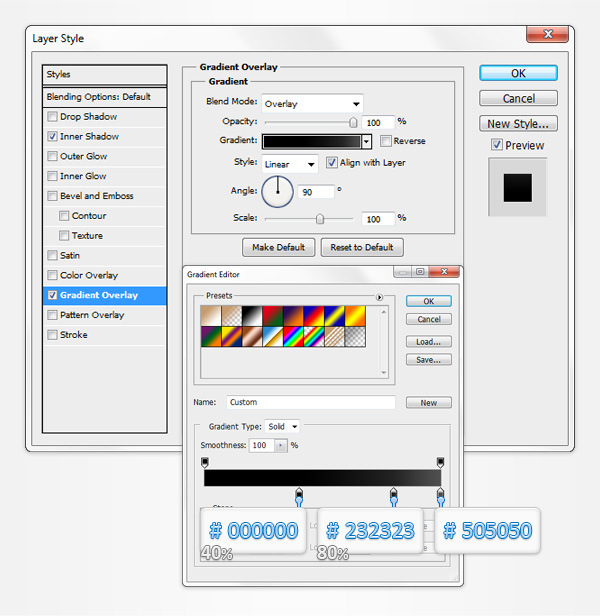Open the Blend Mode dropdown
600x616 pixels.
pyautogui.click(x=311, y=103)
